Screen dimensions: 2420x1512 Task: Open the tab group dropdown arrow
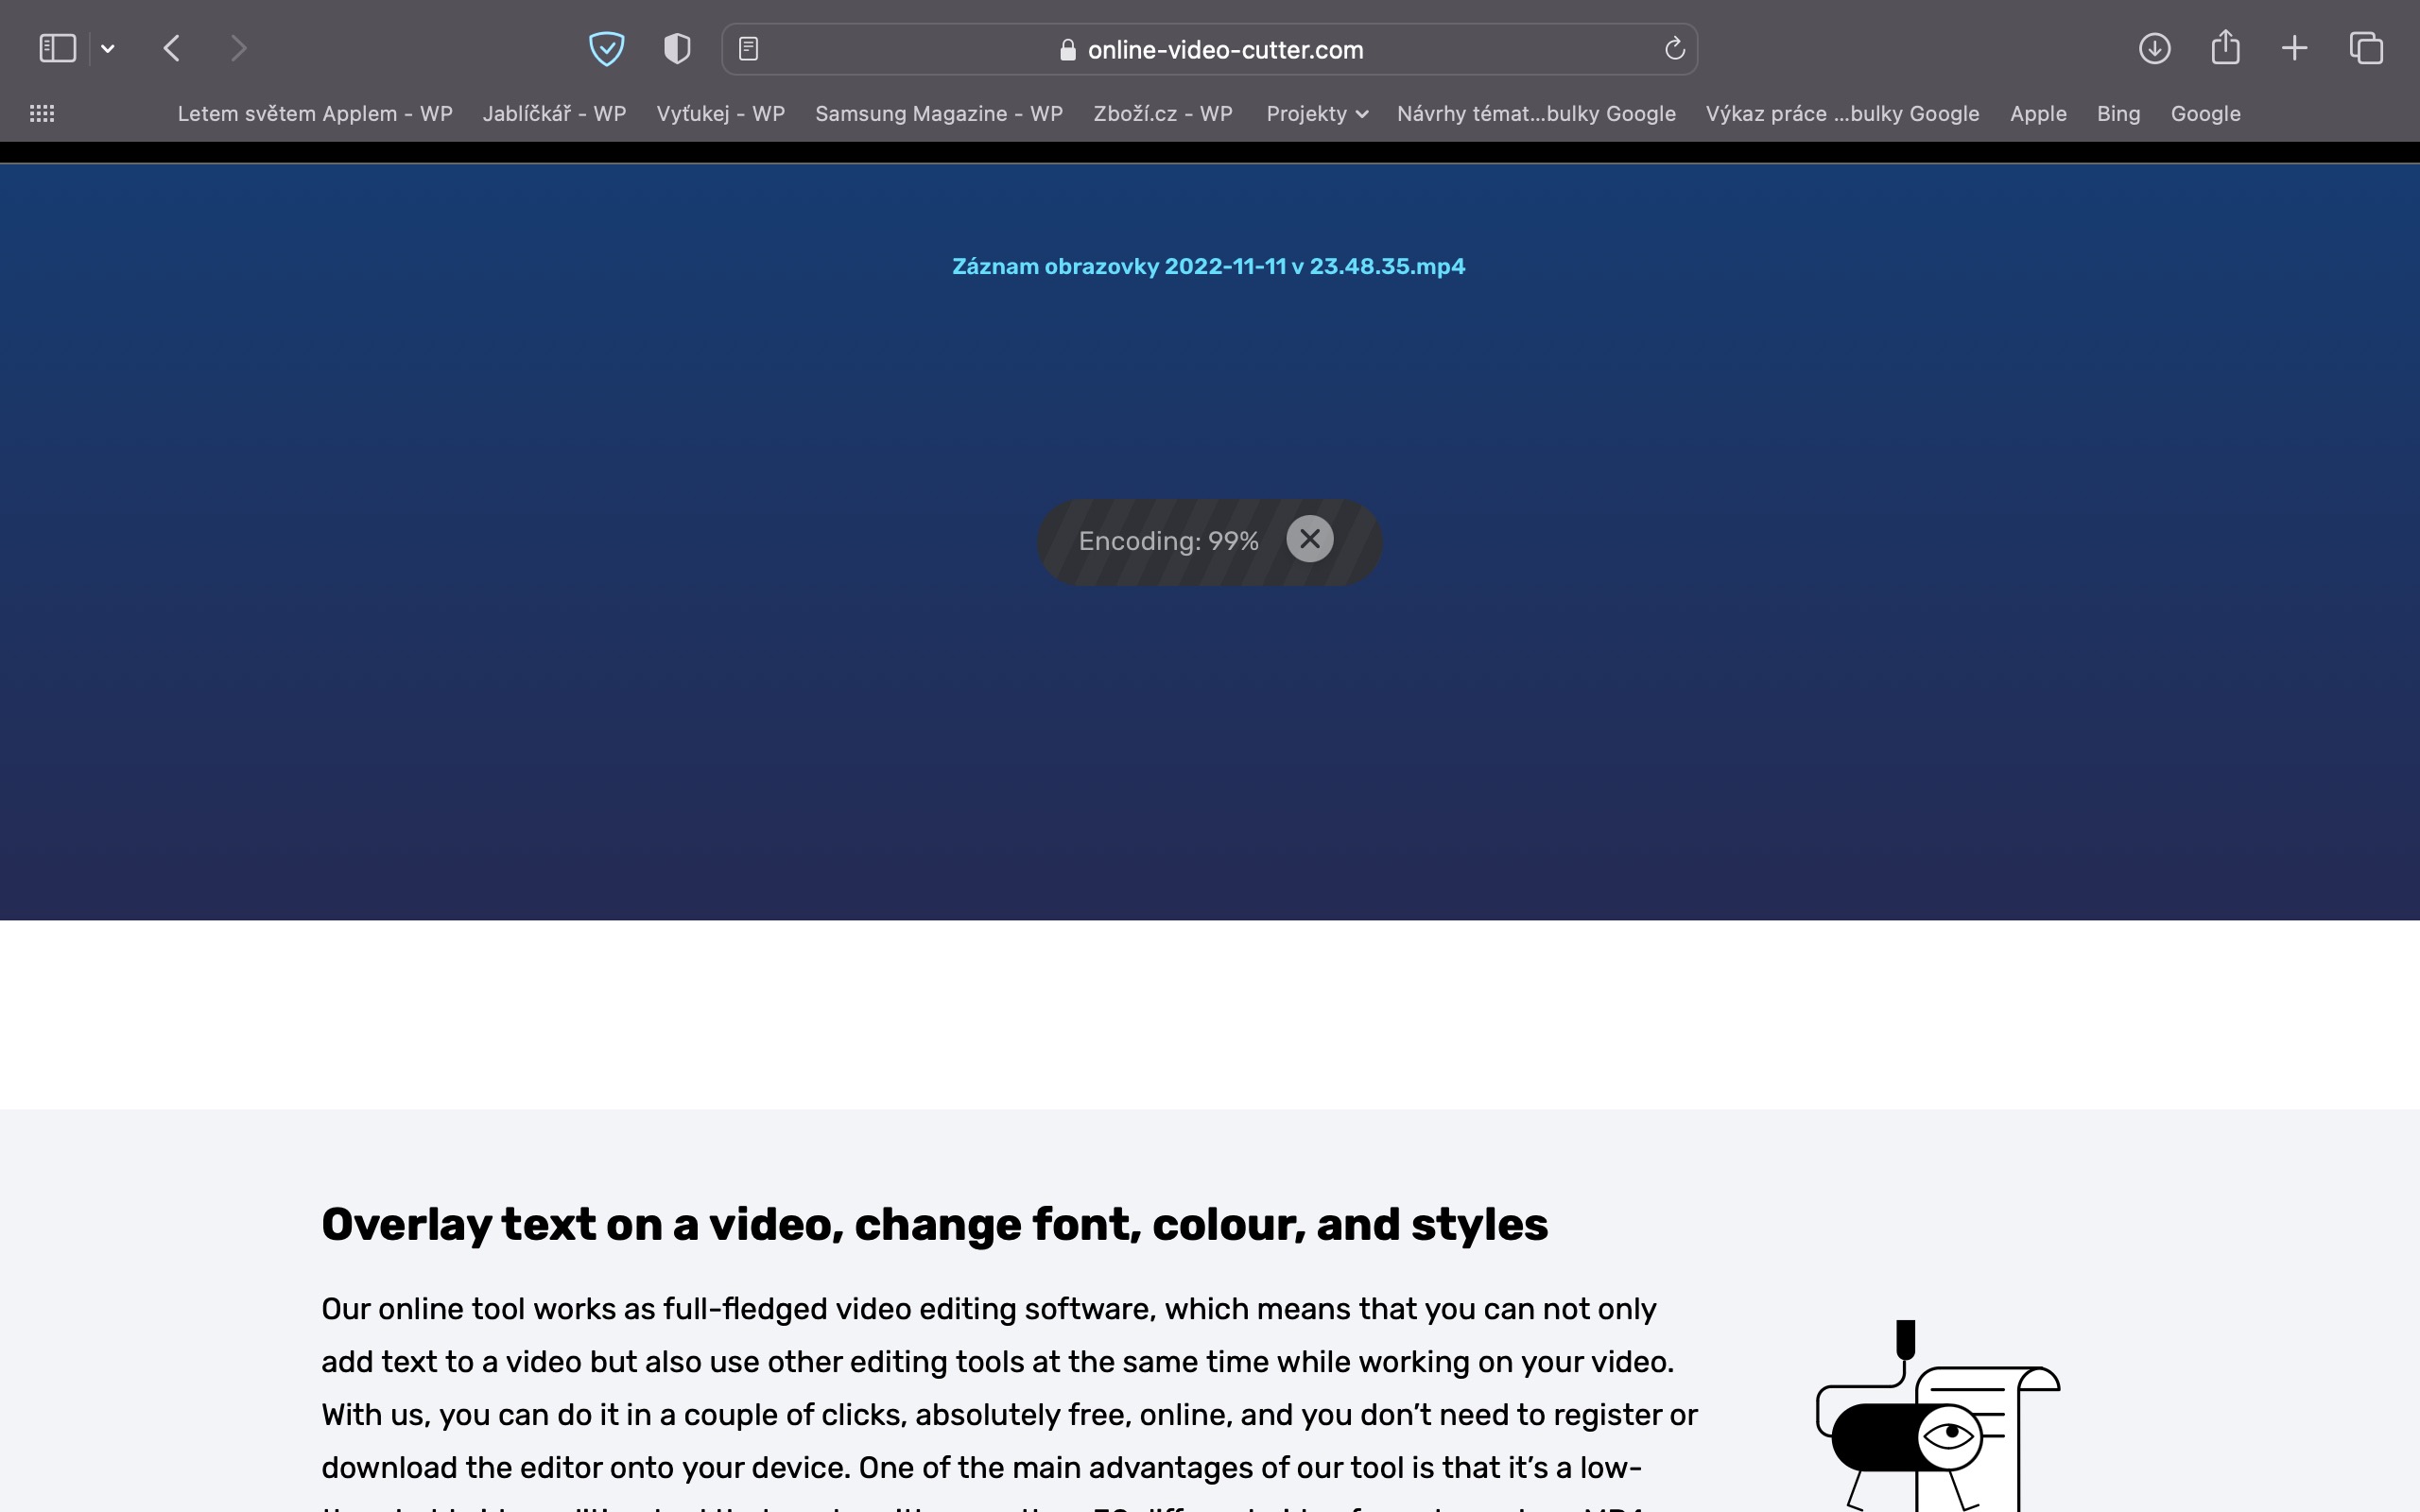click(x=108, y=48)
